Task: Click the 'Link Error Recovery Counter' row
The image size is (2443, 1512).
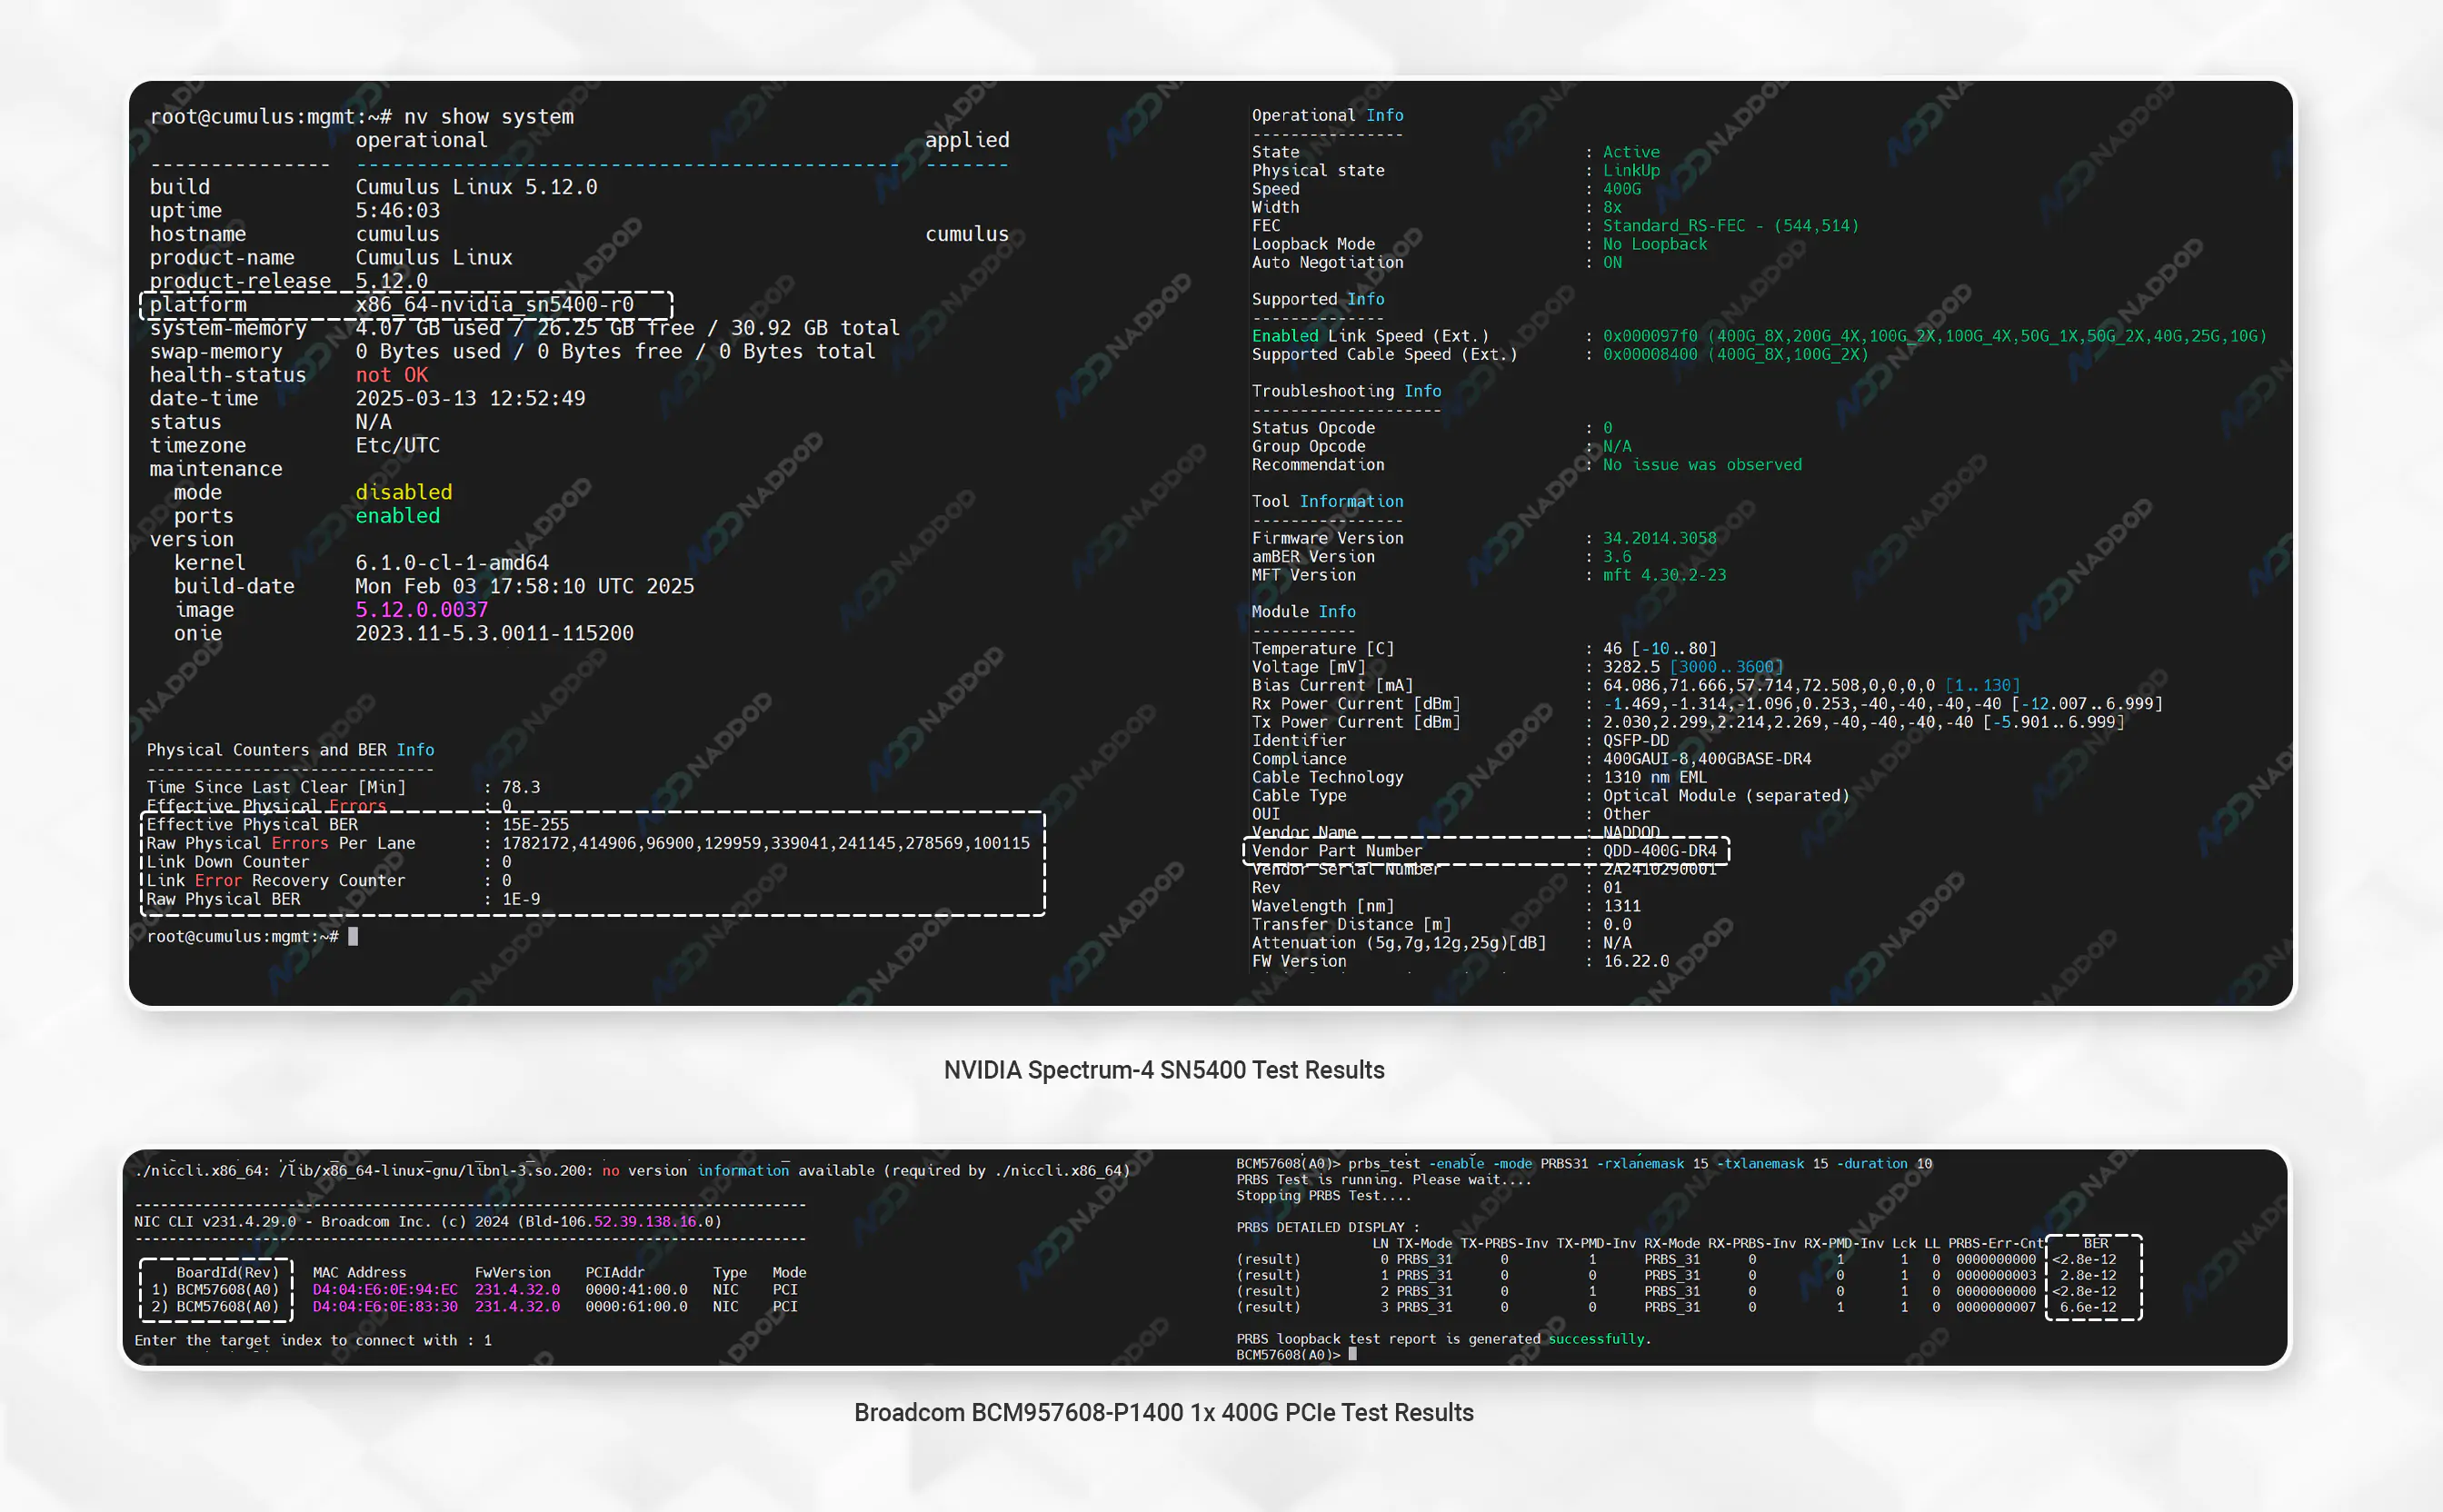Action: pyautogui.click(x=329, y=881)
